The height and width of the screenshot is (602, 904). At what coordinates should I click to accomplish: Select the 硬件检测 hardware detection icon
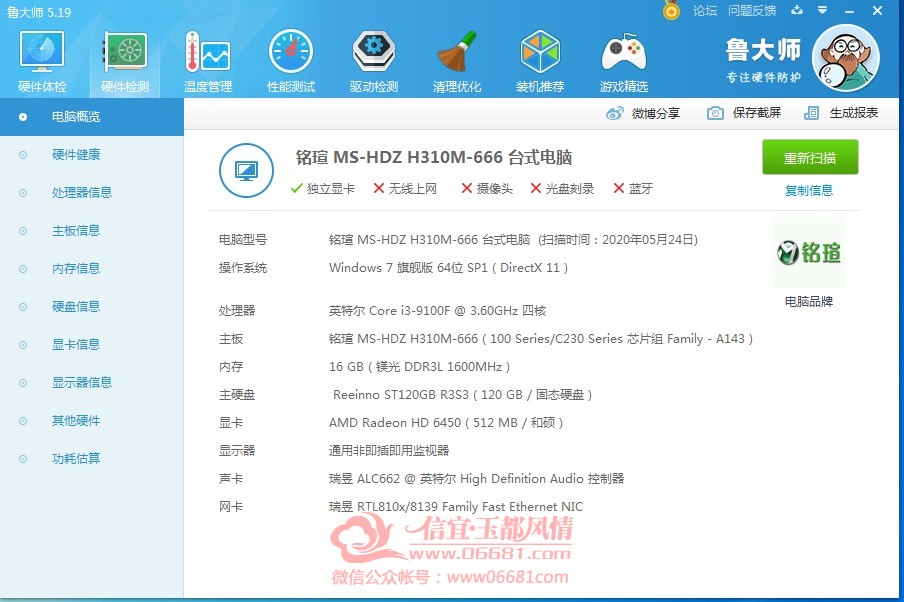coord(125,62)
